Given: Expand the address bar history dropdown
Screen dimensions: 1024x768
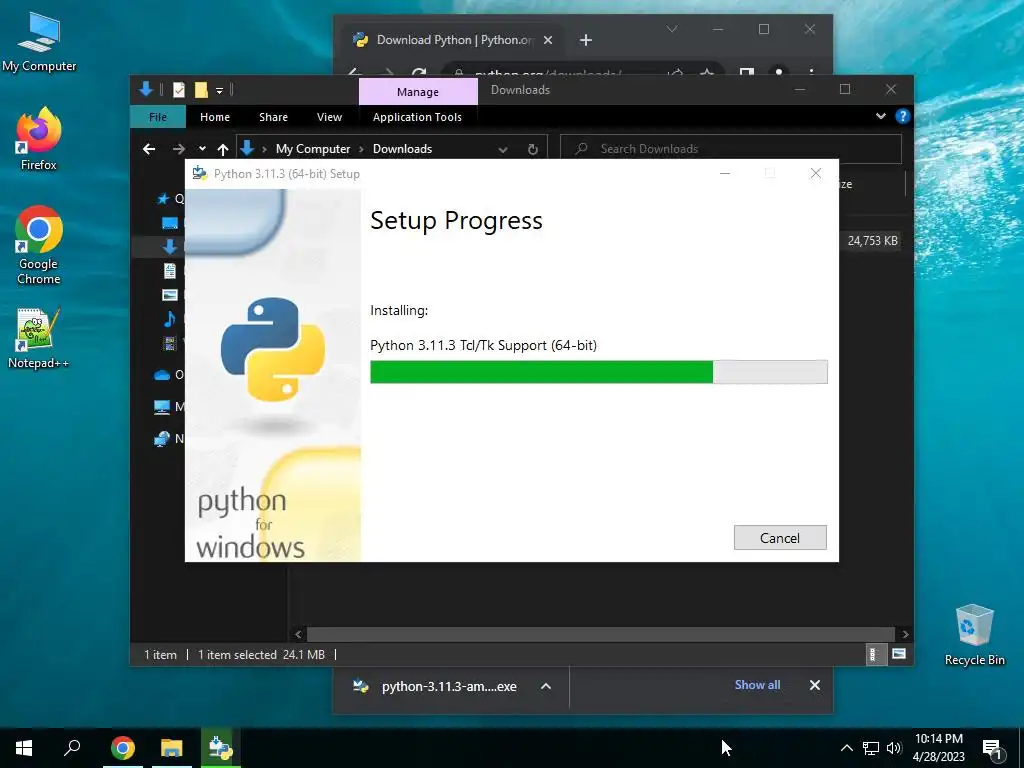Looking at the screenshot, I should coord(503,149).
